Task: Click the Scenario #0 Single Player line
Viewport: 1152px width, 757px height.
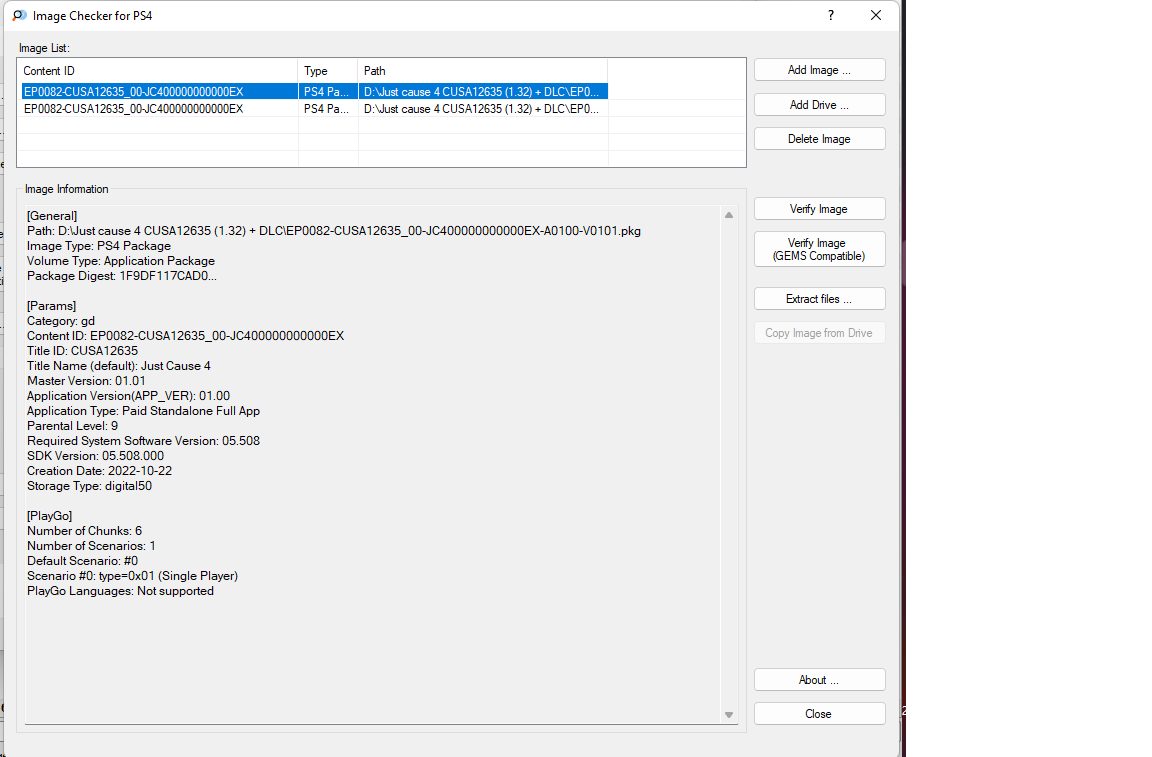Action: 132,576
